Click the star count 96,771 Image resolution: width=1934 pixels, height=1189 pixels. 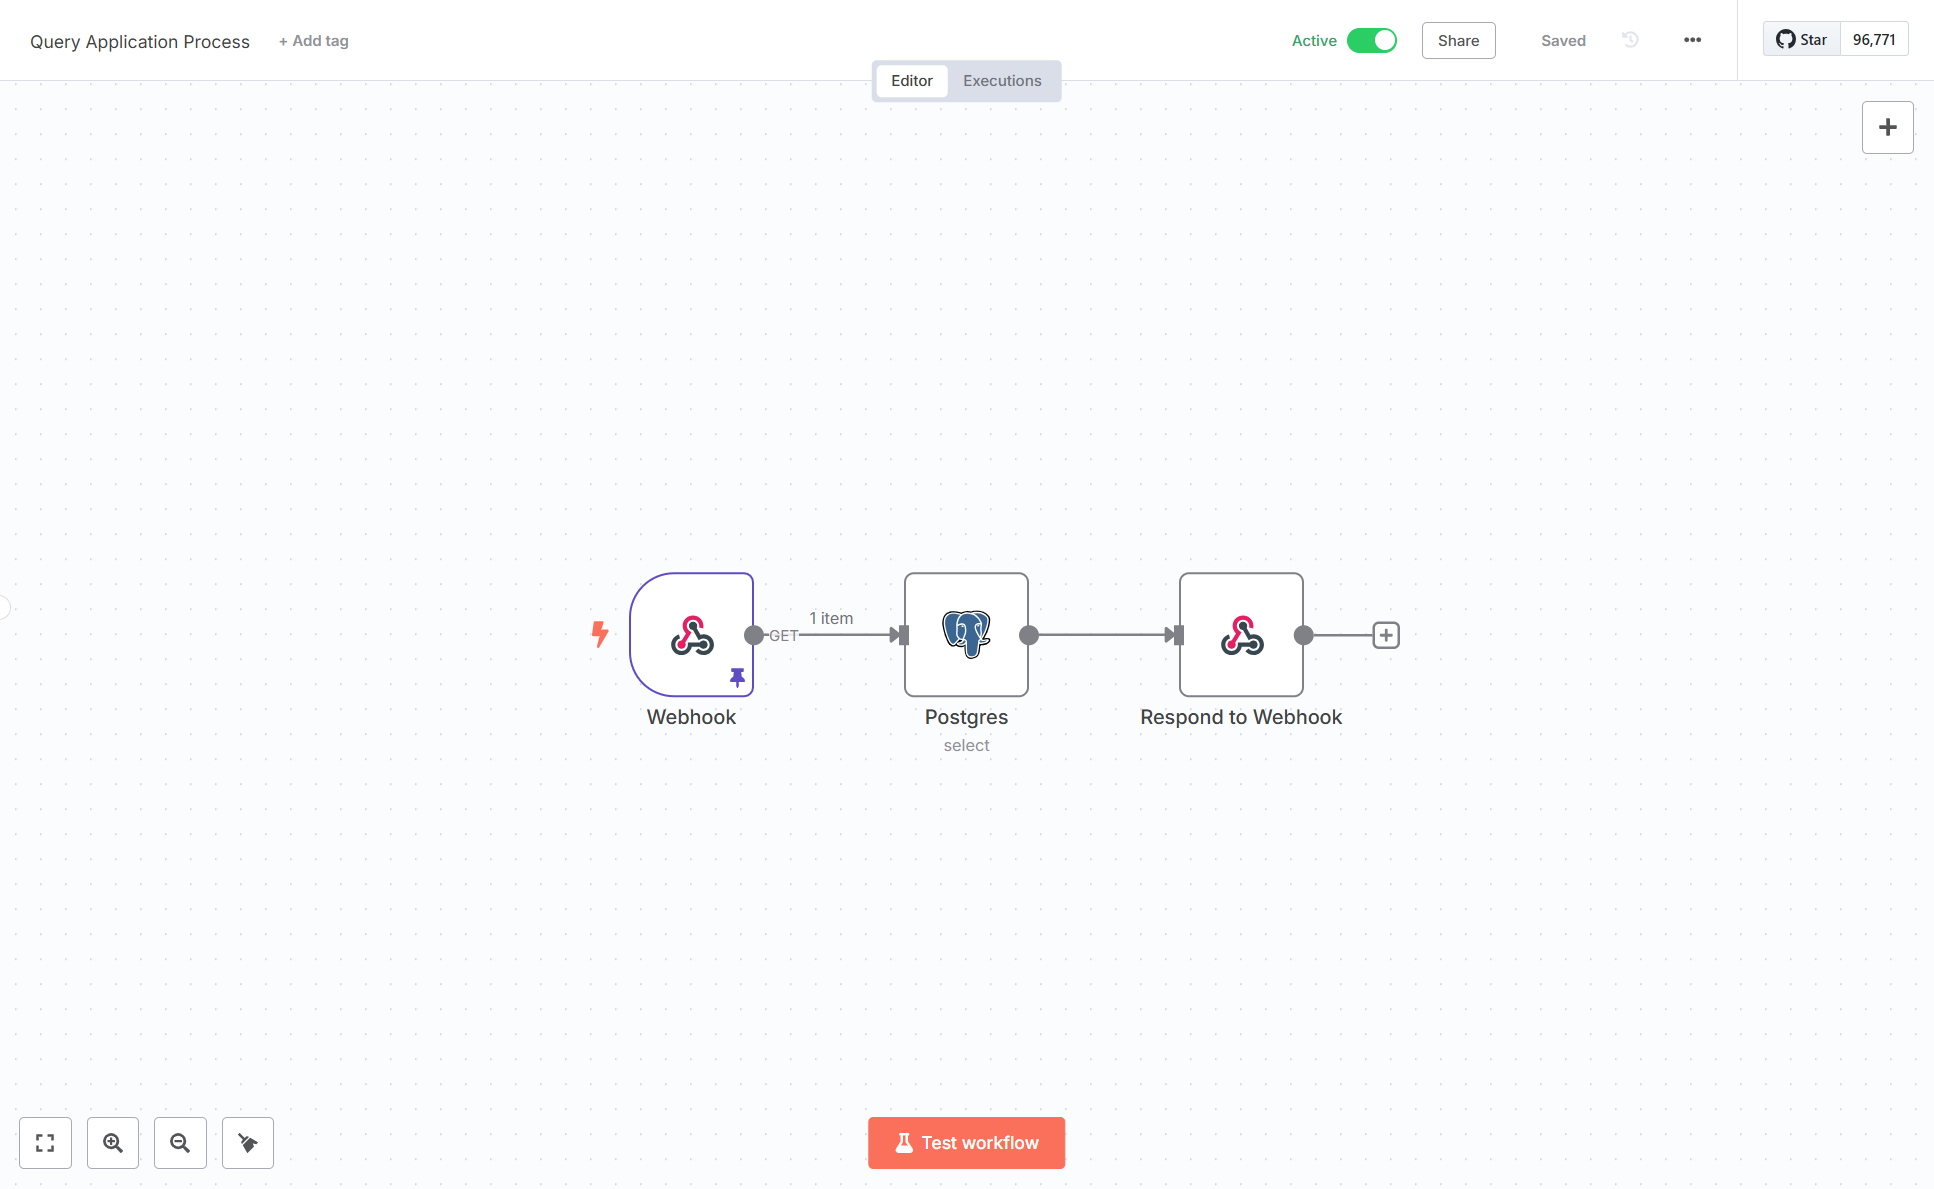[x=1874, y=39]
